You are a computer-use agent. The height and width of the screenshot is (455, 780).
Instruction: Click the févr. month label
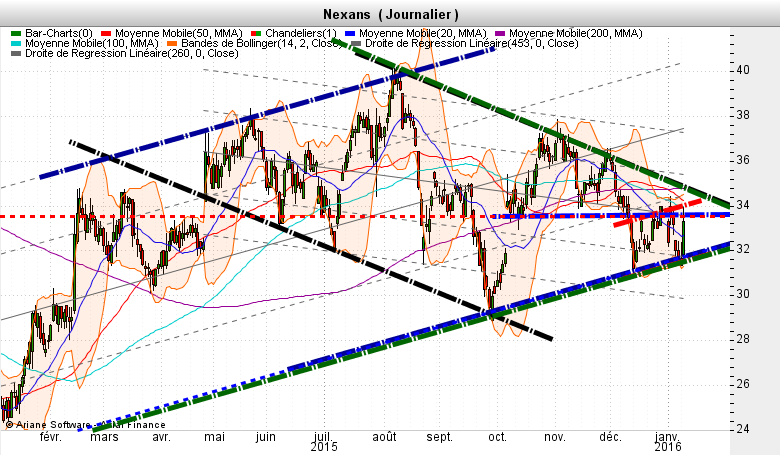click(x=51, y=437)
